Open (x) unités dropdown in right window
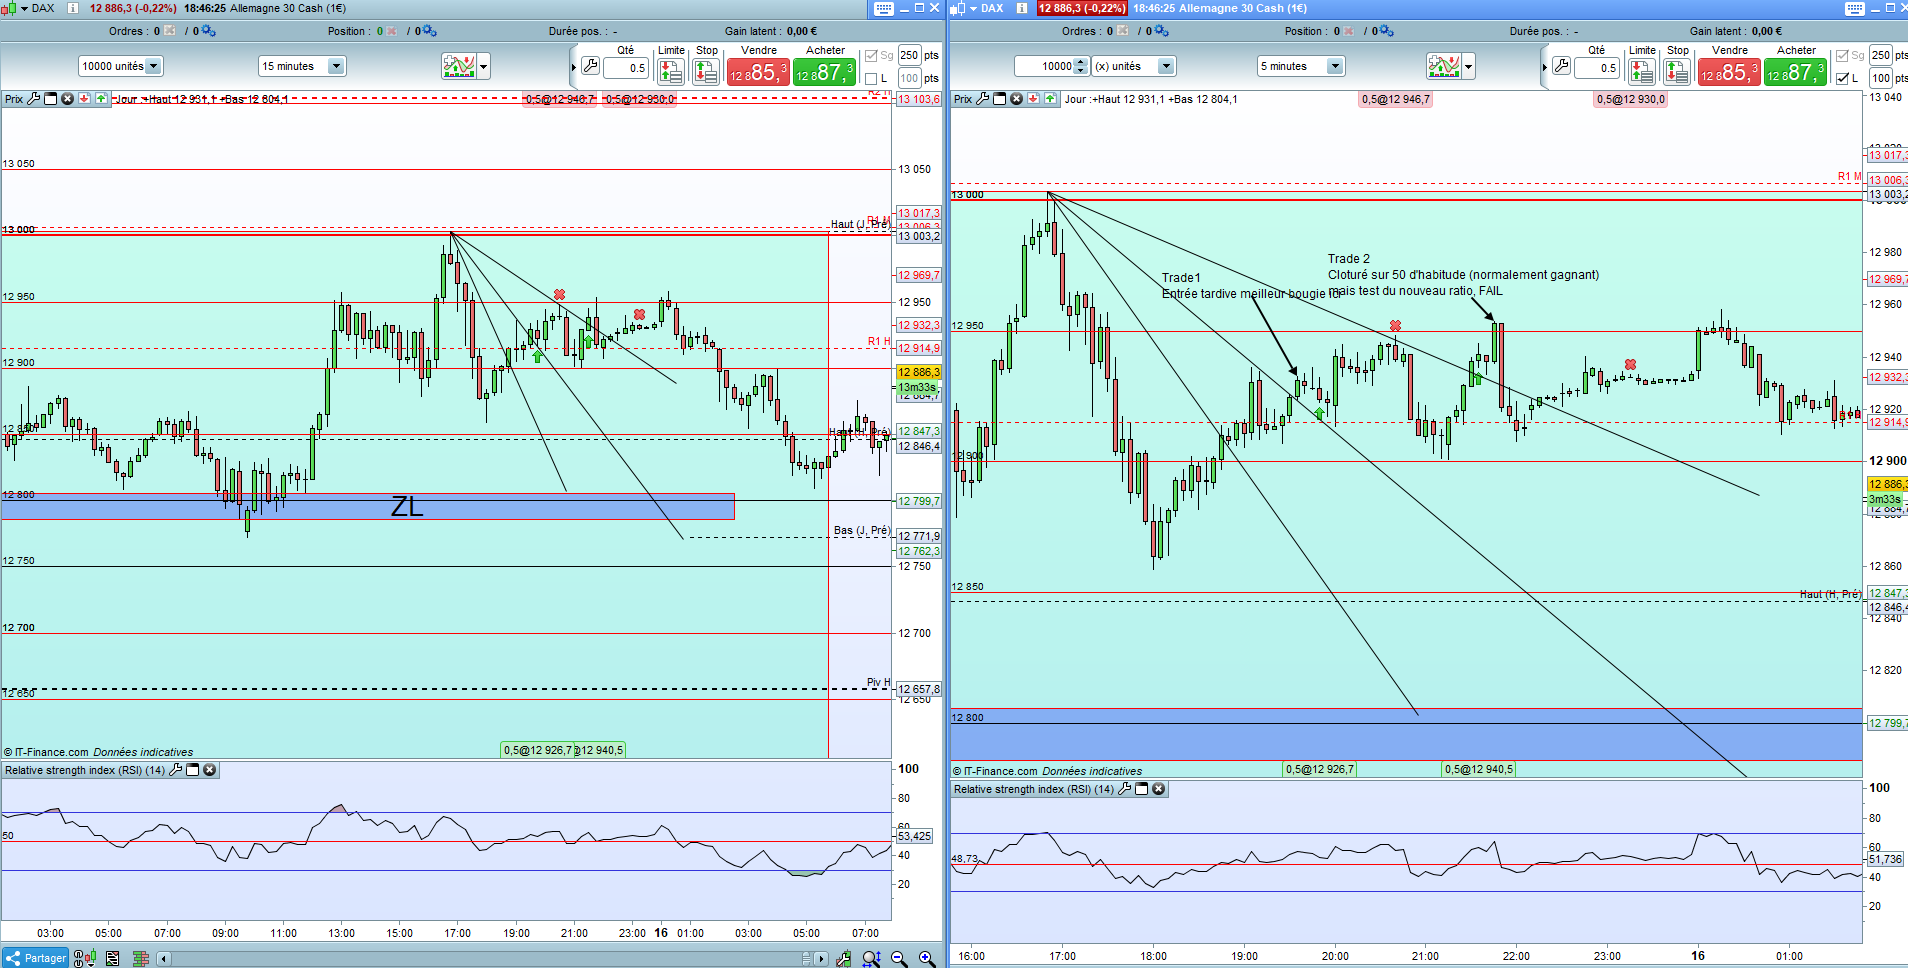The image size is (1908, 968). (x=1133, y=66)
